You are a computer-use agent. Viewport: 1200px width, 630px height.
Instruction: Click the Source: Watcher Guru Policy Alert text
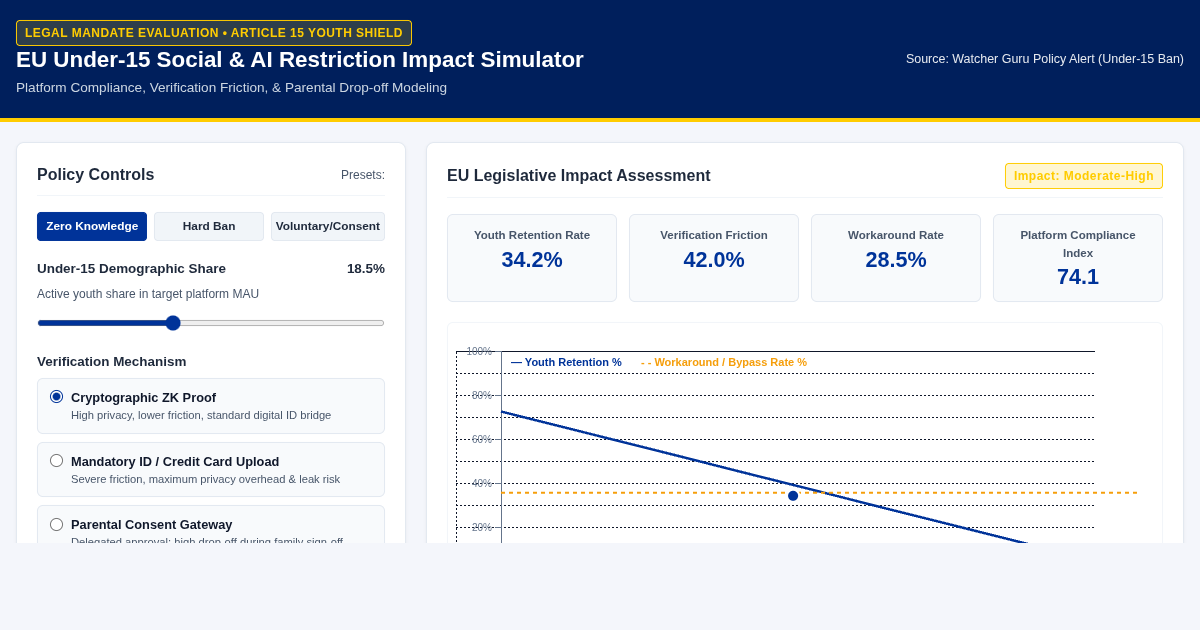(x=1045, y=59)
